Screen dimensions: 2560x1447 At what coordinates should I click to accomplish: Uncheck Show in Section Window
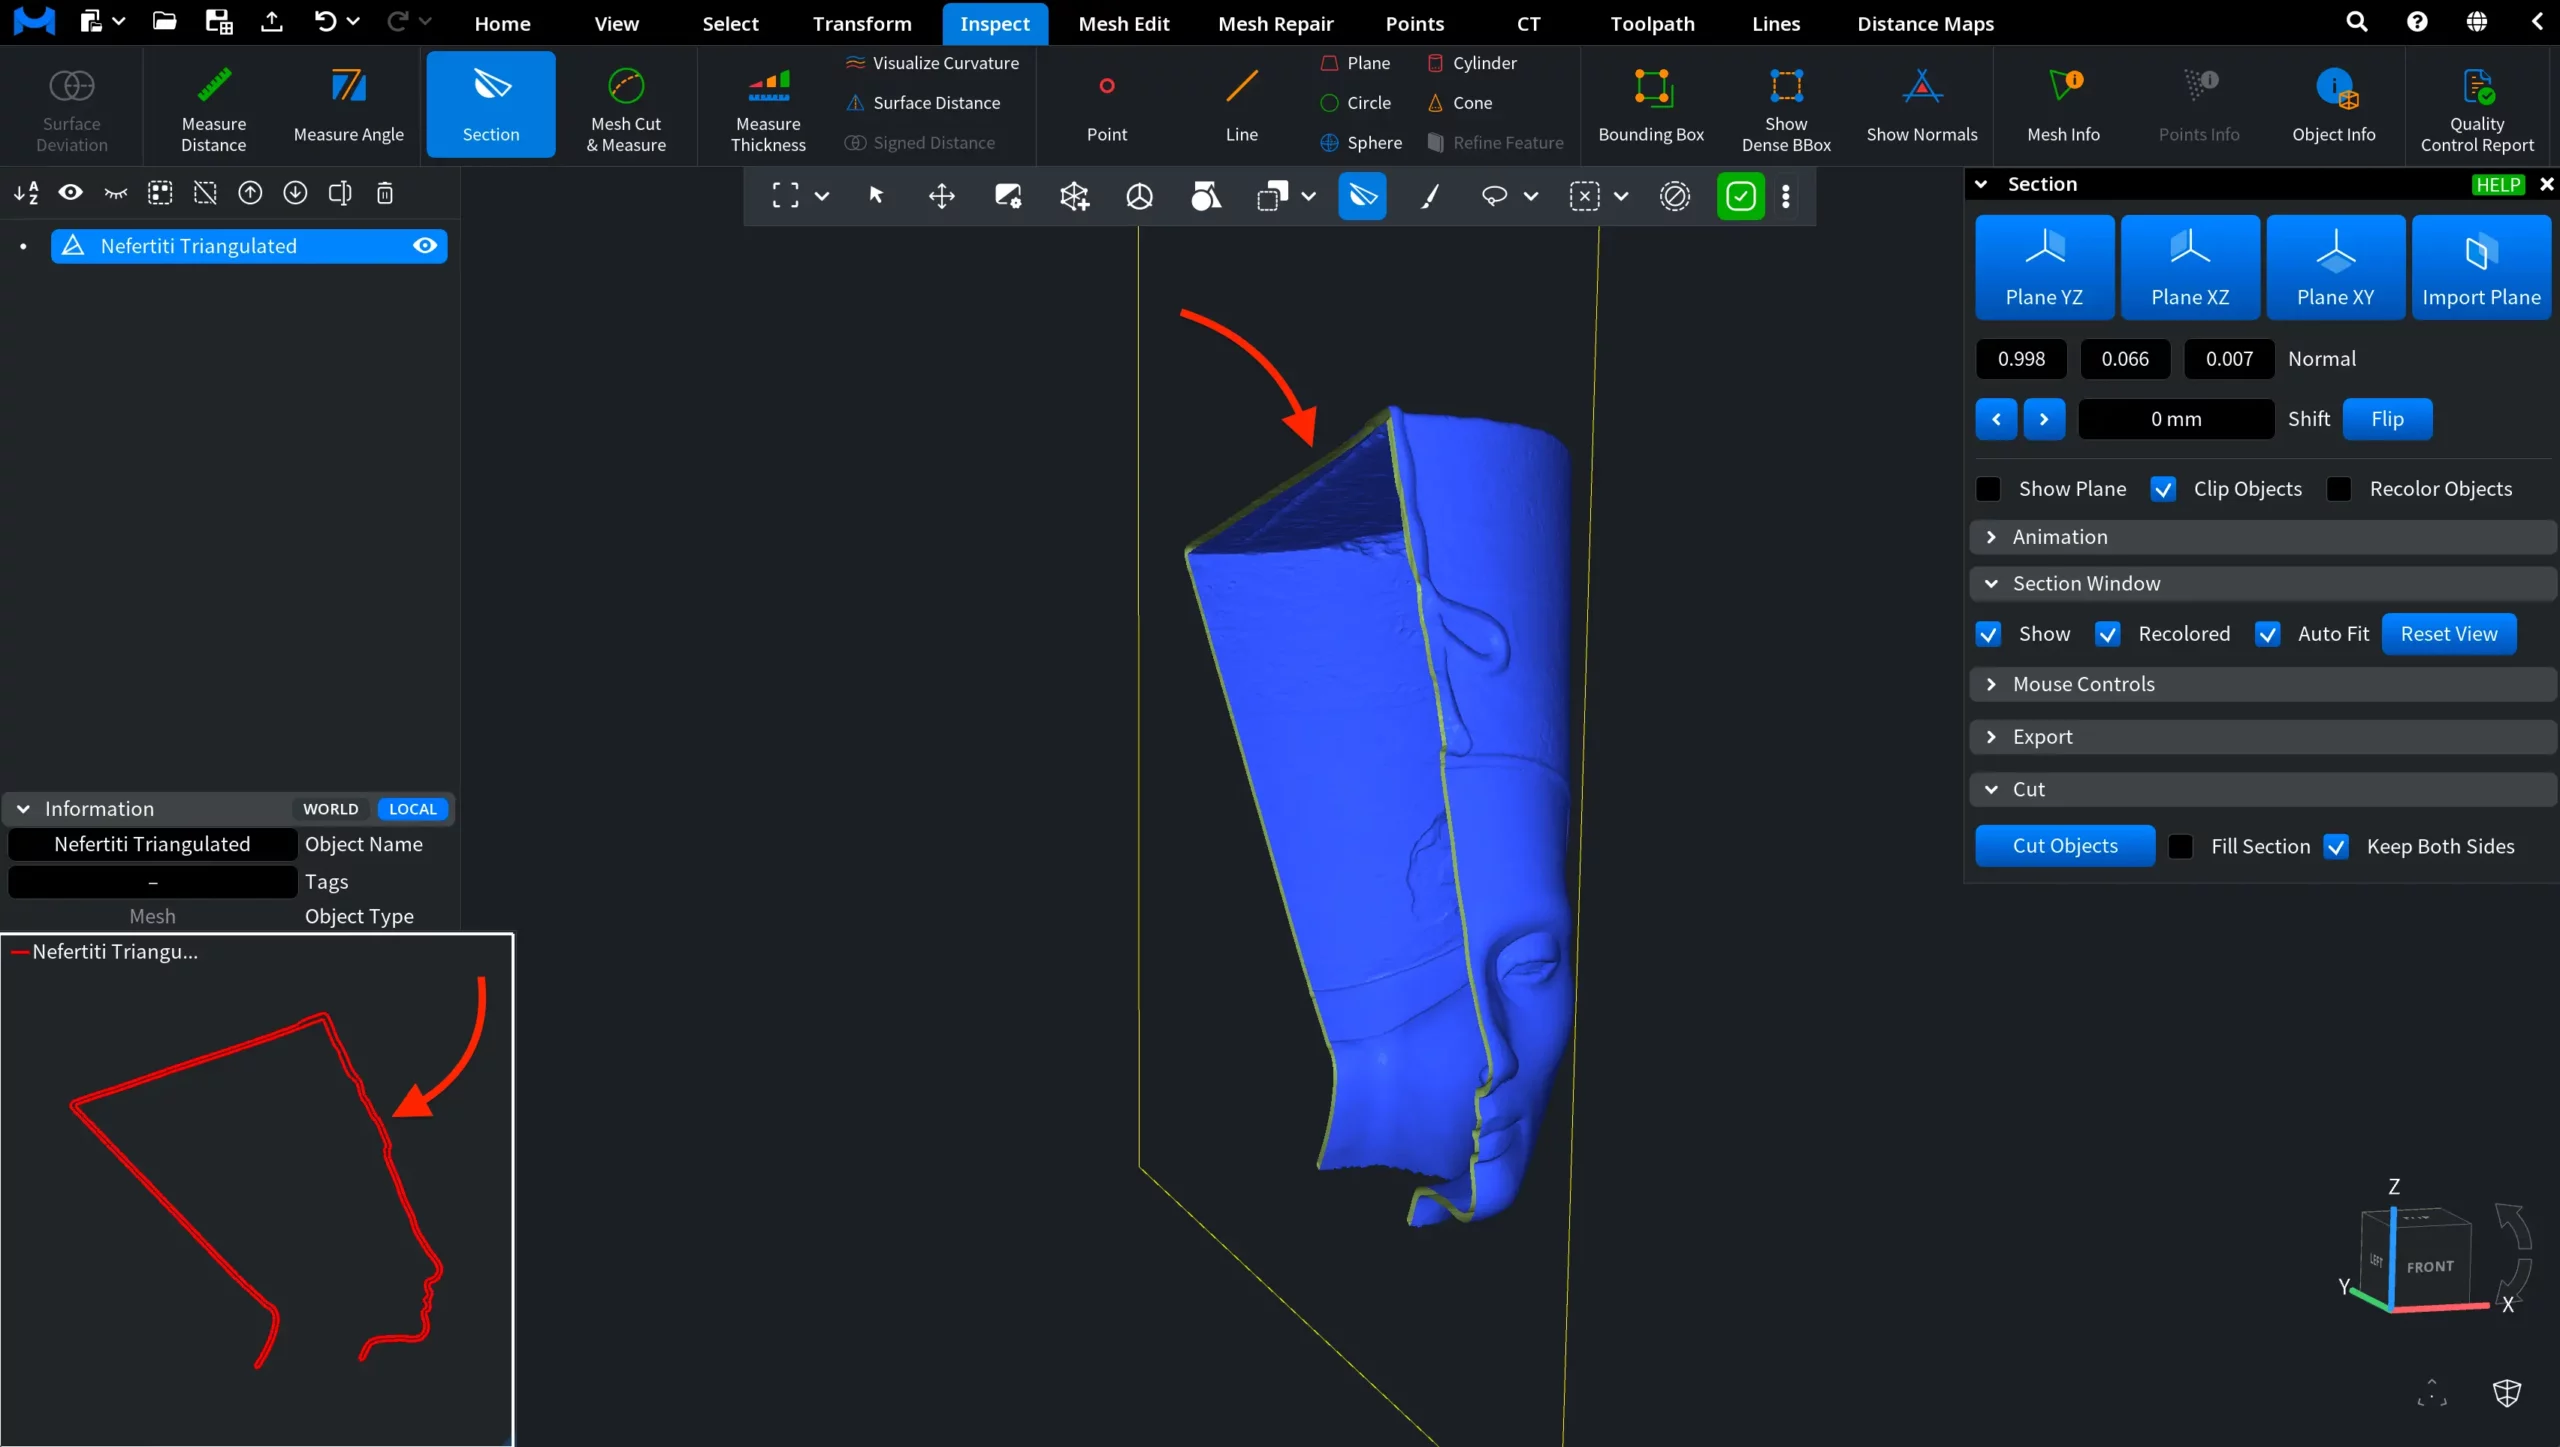[1989, 634]
